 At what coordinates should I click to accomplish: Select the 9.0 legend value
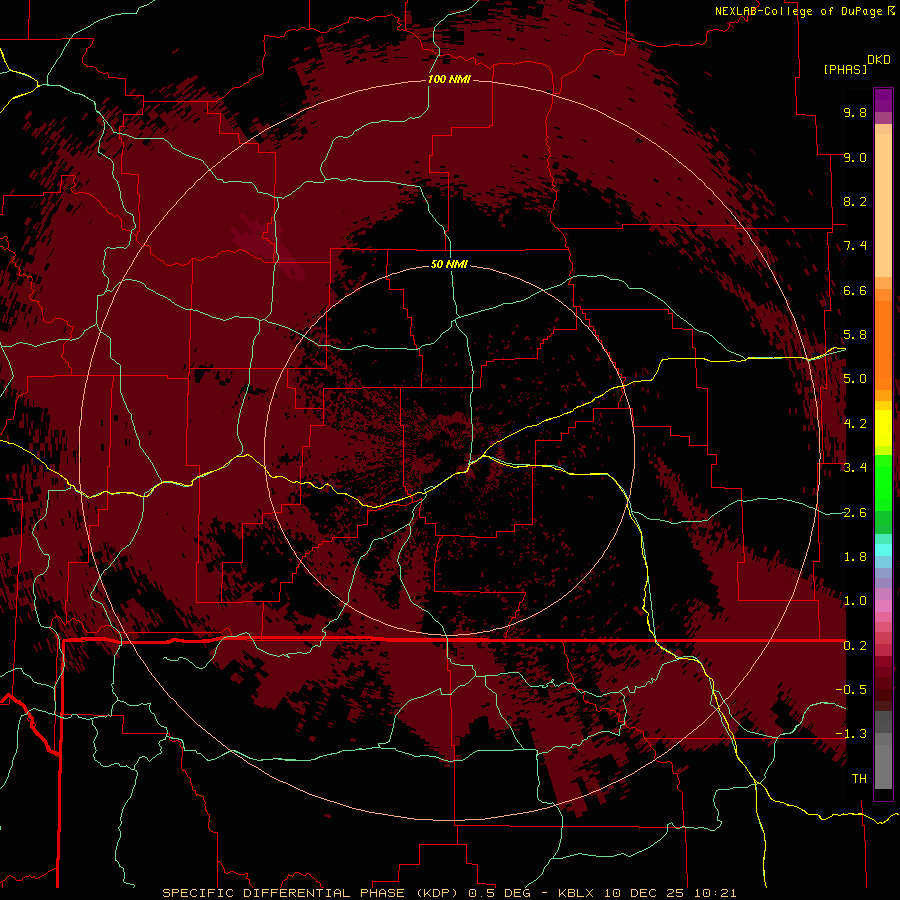855,157
